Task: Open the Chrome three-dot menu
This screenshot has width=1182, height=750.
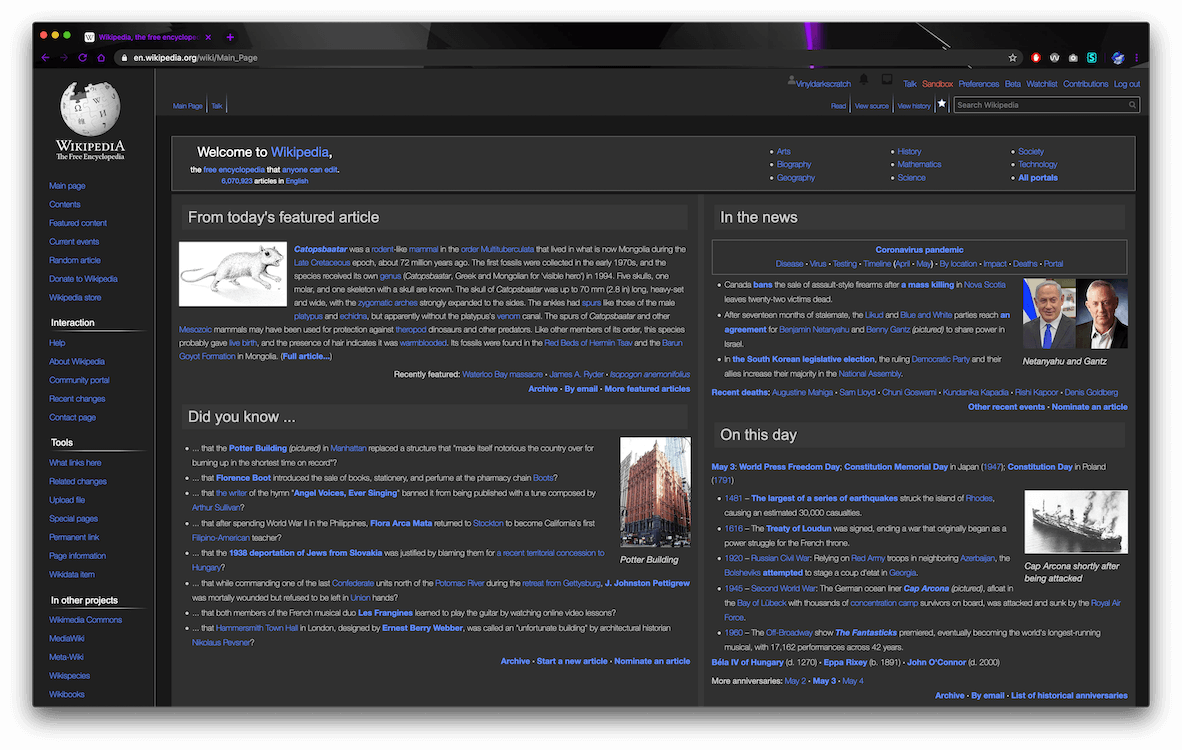Action: (x=1136, y=57)
